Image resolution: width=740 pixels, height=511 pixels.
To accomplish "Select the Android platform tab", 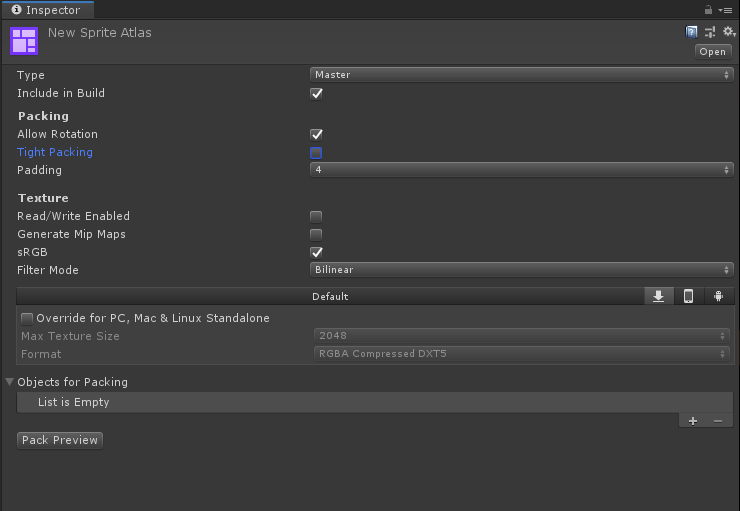I will (x=718, y=296).
